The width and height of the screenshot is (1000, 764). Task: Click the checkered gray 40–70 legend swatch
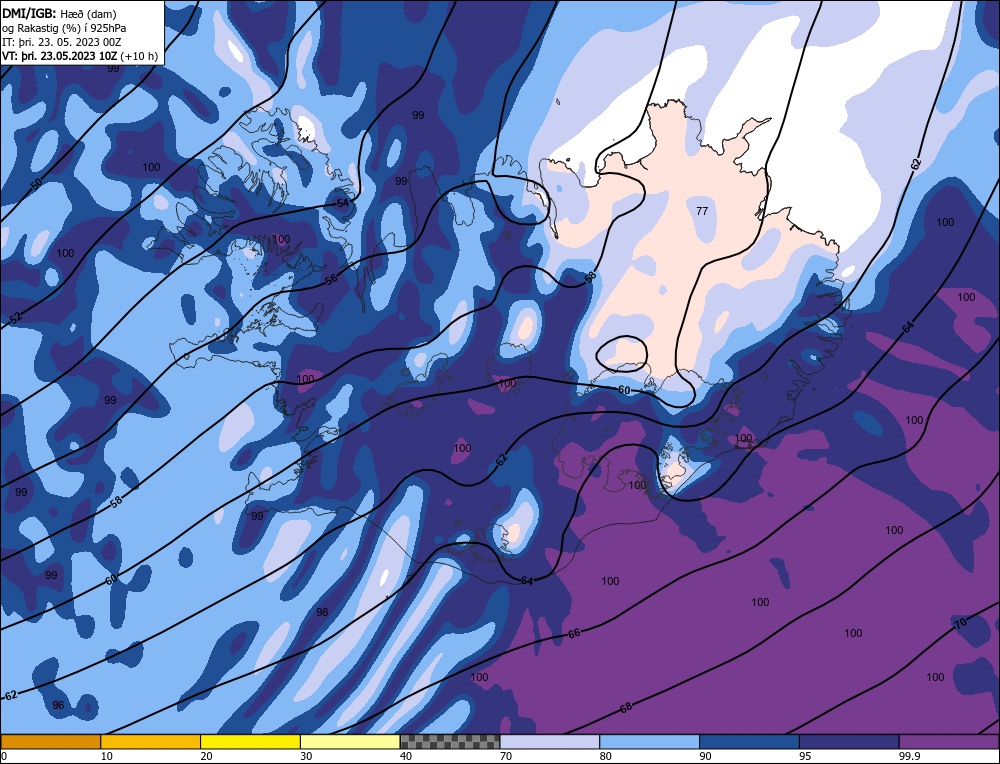[450, 741]
